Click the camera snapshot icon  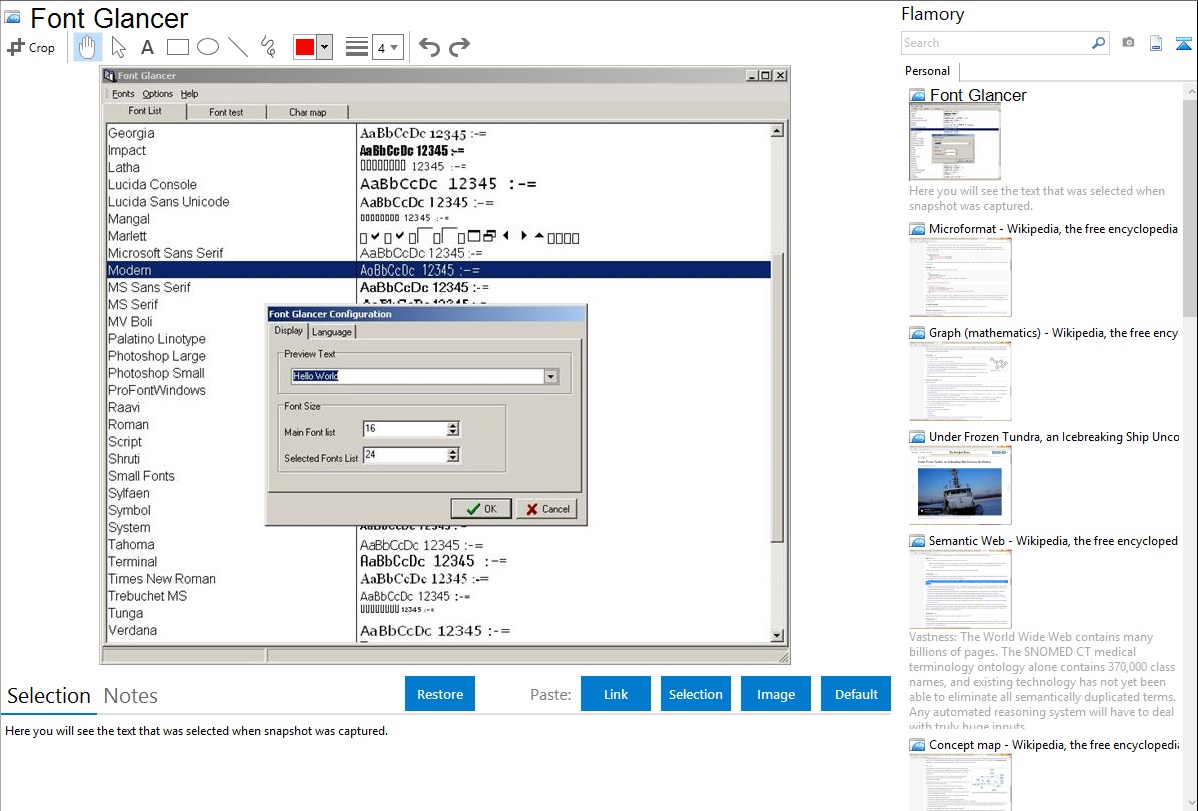tap(1128, 43)
